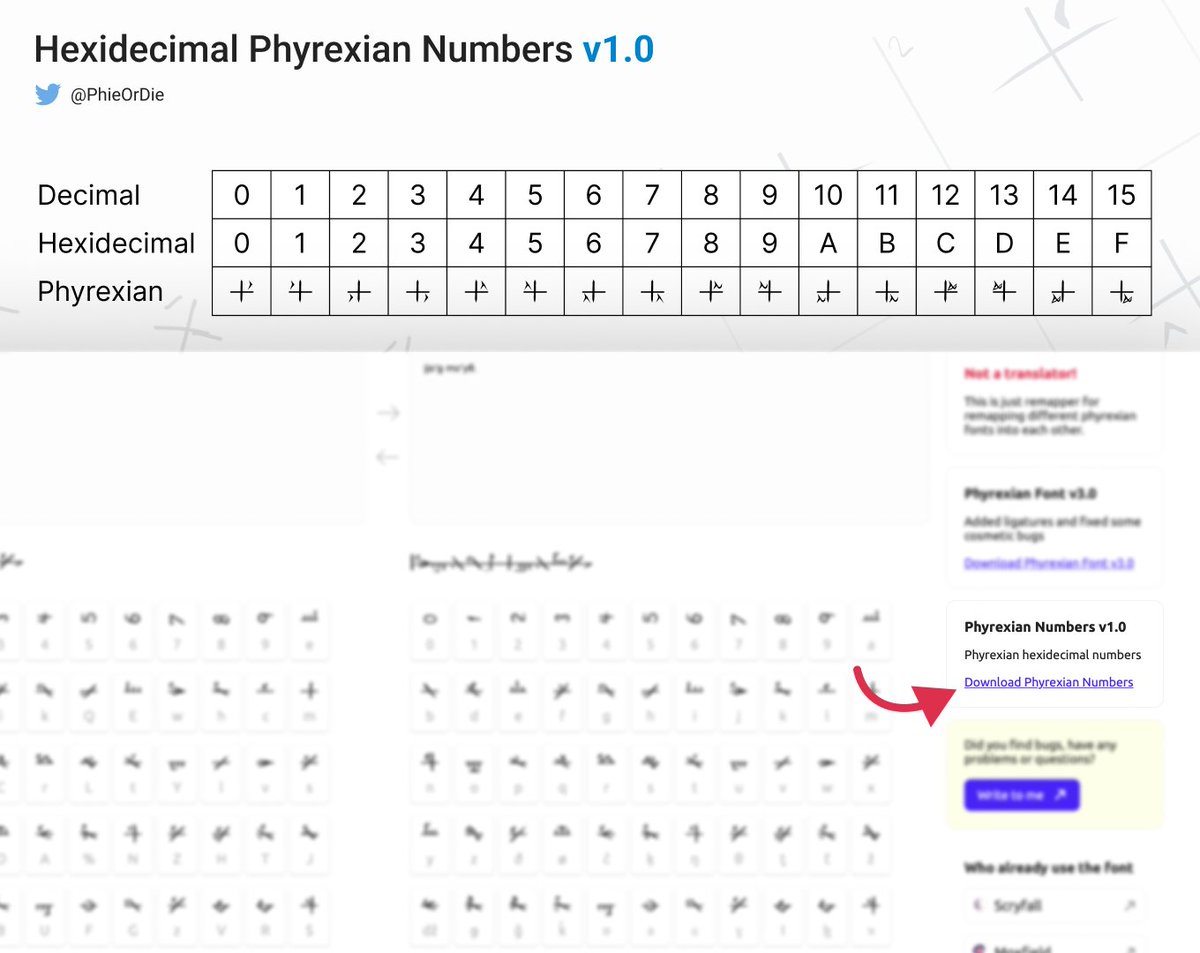1200x953 pixels.
Task: Click the @PhieOrDie Twitter handle
Action: pos(117,96)
